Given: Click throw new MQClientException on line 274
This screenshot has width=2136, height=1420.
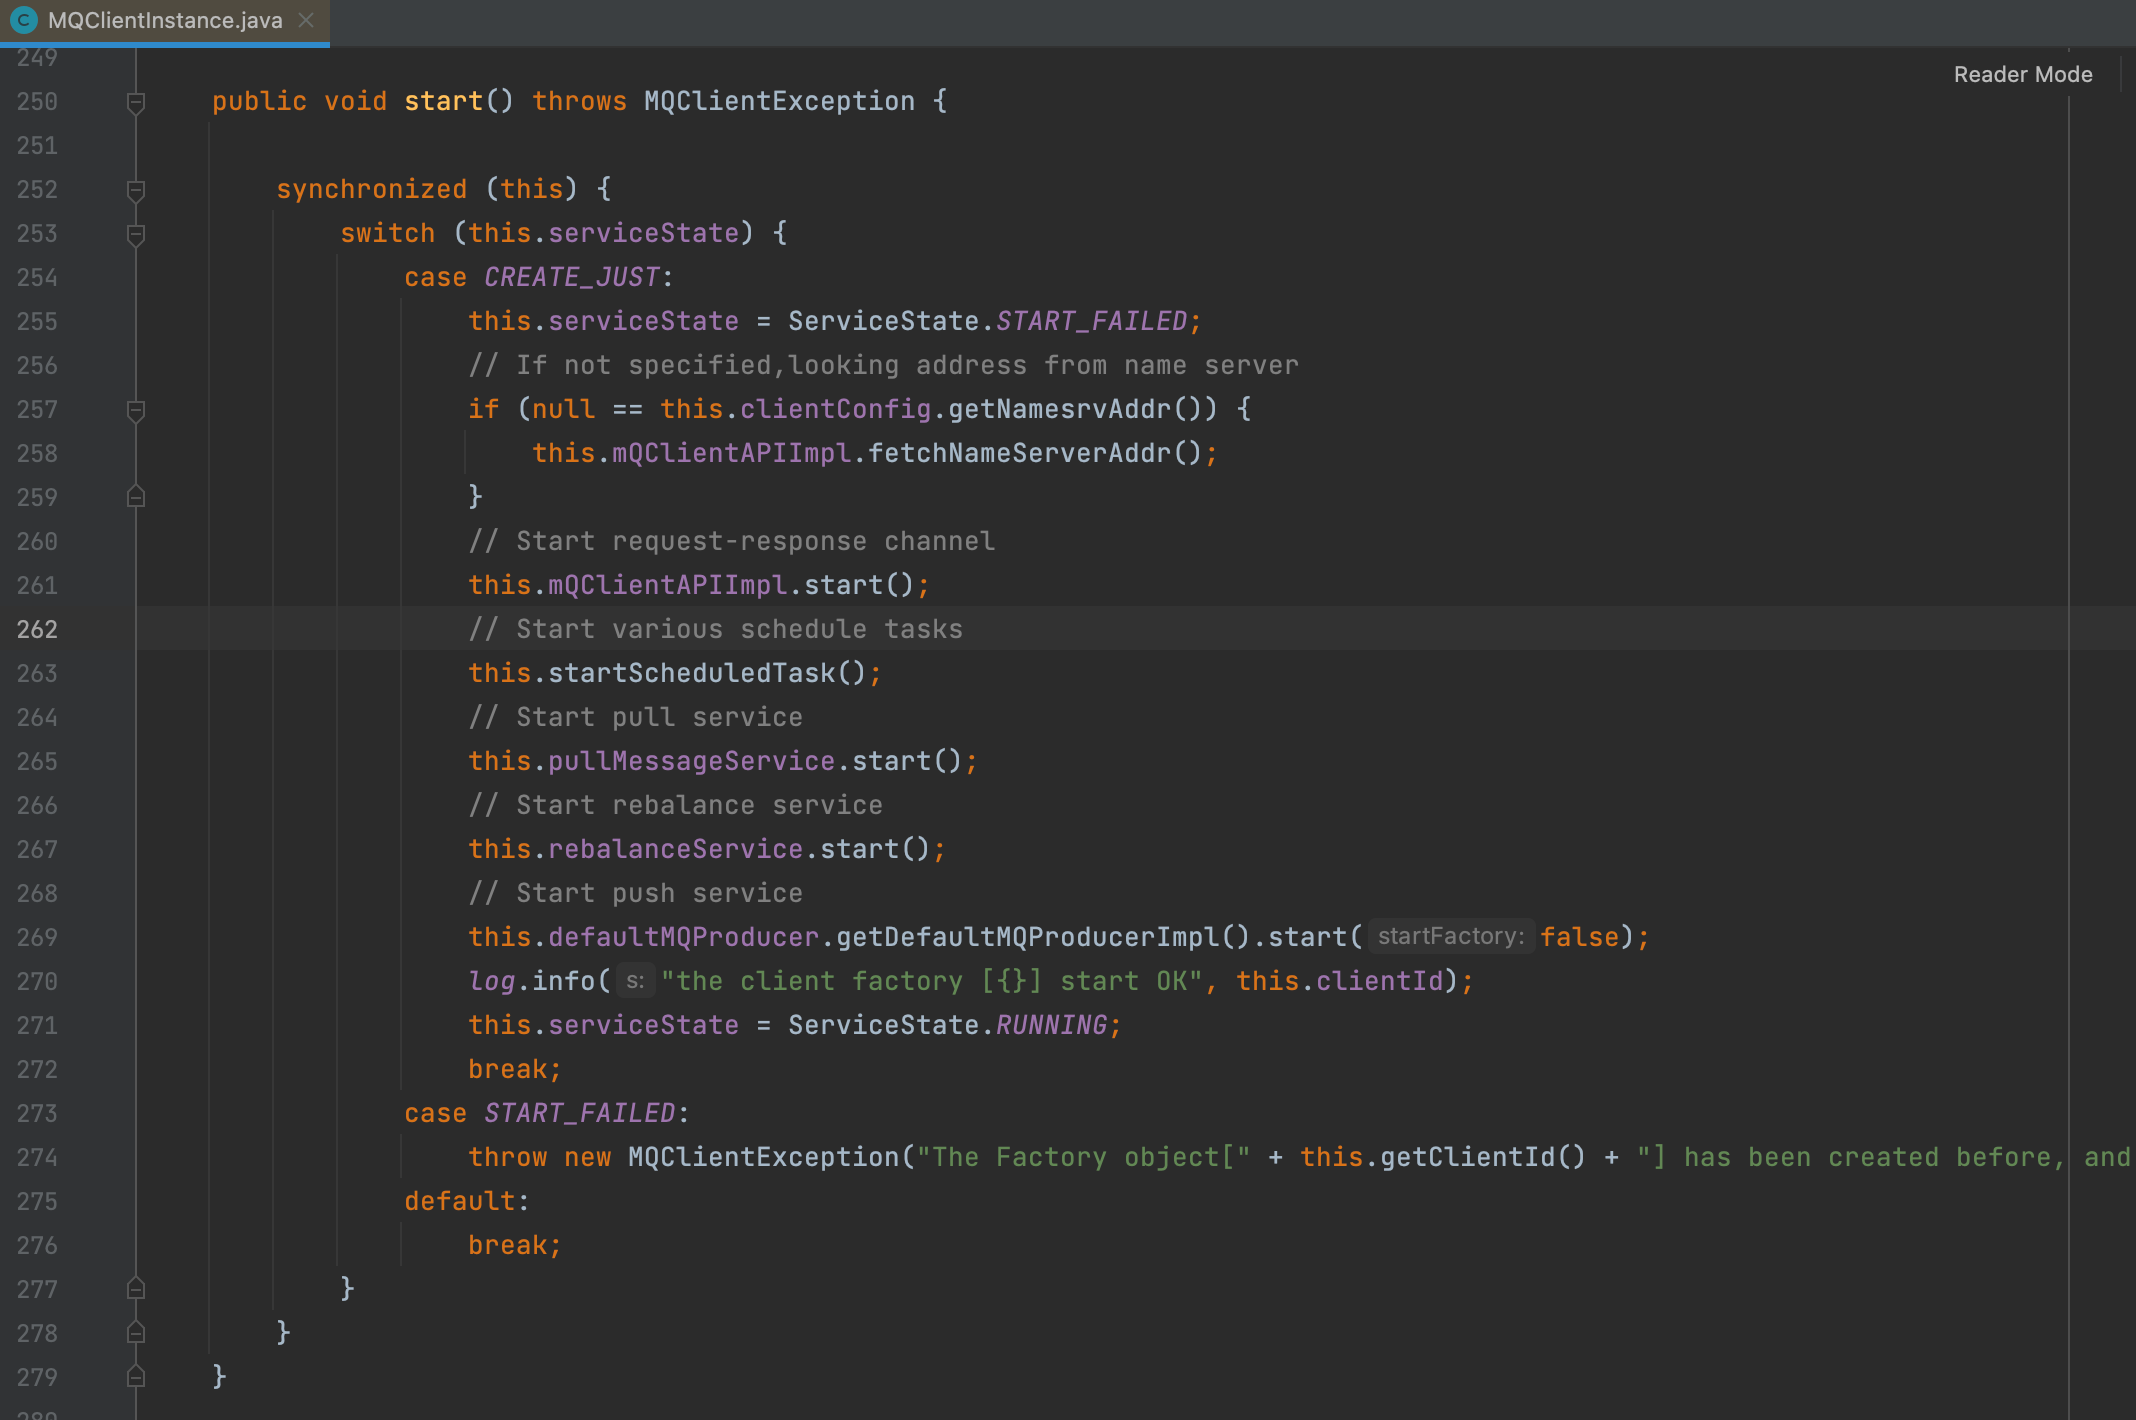Looking at the screenshot, I should pos(683,1157).
